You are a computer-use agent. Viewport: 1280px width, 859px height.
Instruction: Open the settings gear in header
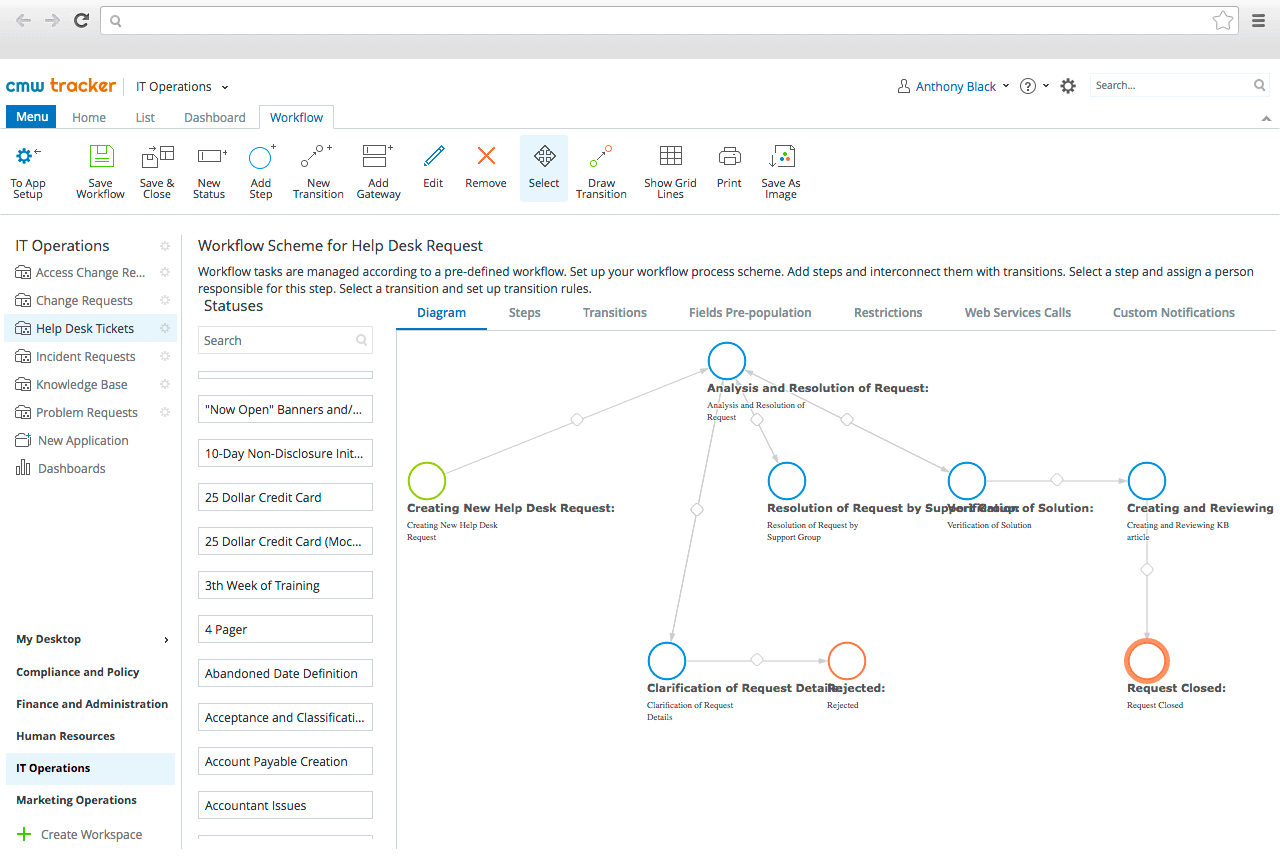[x=1068, y=86]
